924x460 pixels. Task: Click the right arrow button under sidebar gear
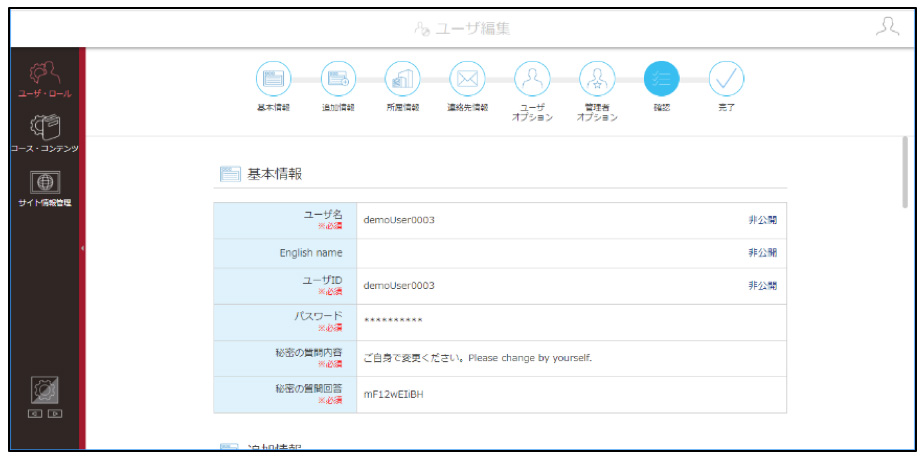click(x=55, y=414)
